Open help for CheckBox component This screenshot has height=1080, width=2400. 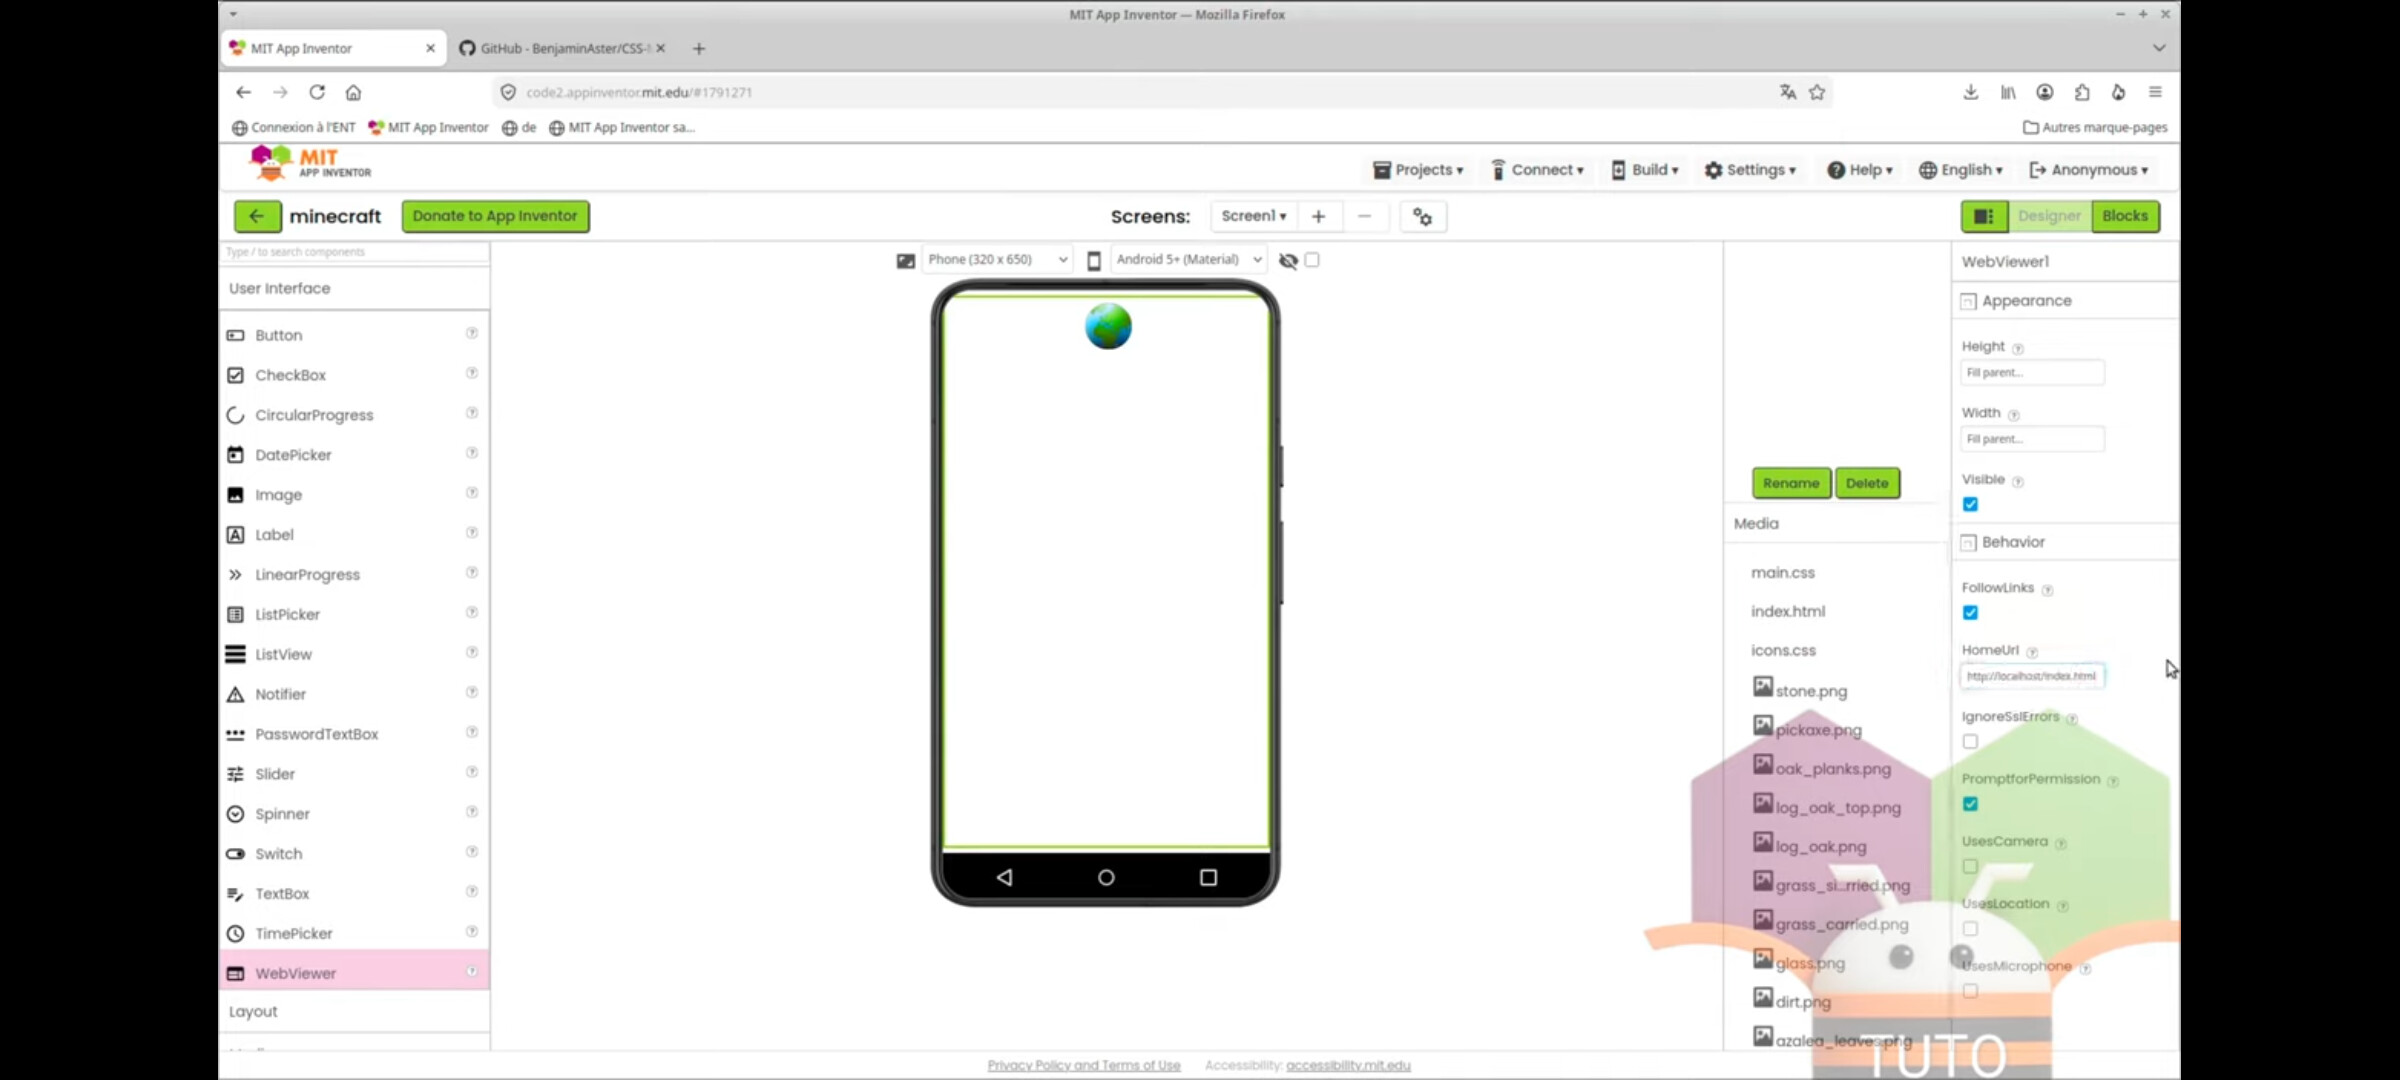pos(471,373)
